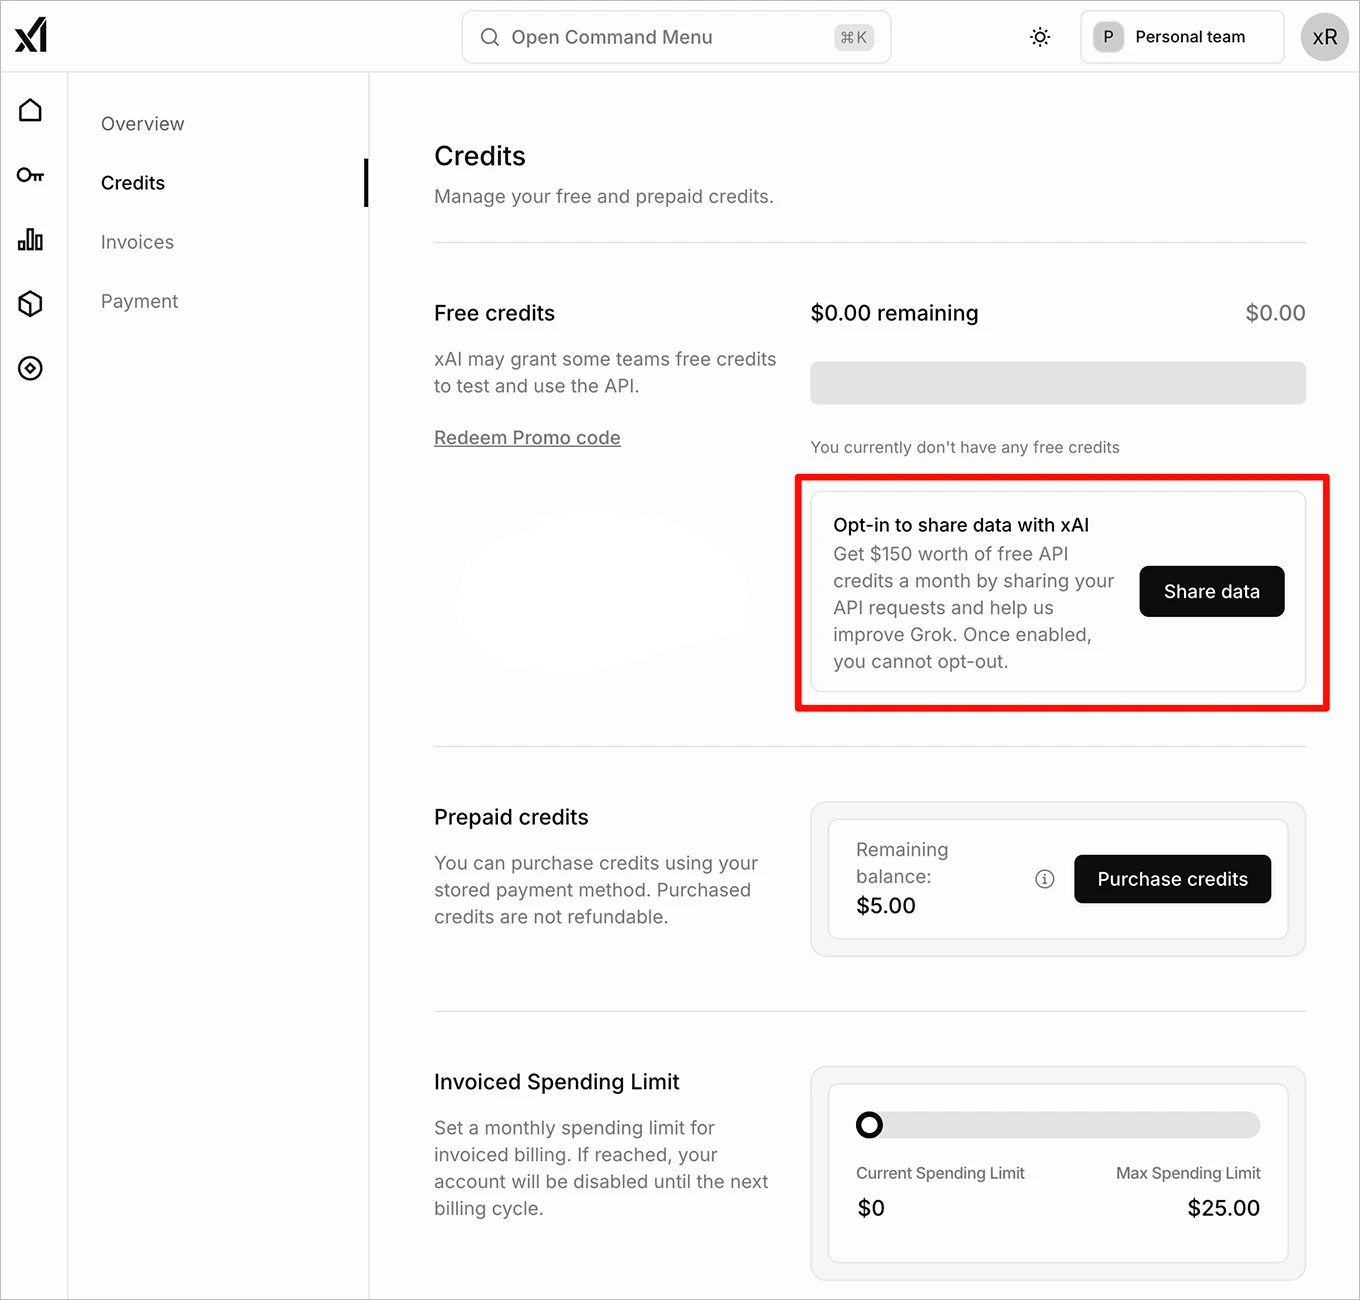The width and height of the screenshot is (1360, 1300).
Task: Click "Manage your free and prepaid credits." text
Action: click(x=604, y=197)
